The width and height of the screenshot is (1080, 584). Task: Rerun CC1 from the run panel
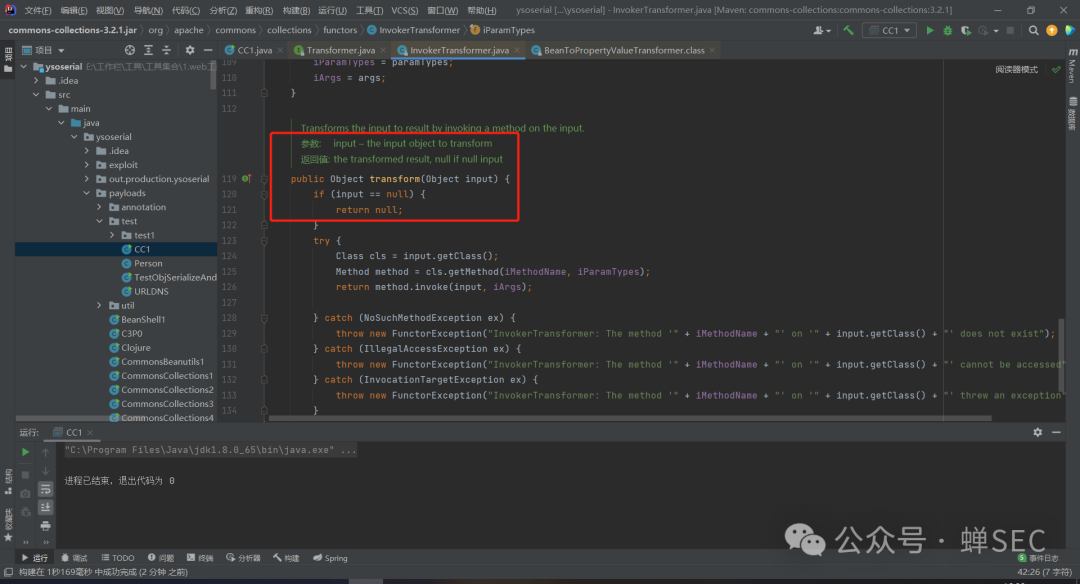click(26, 452)
